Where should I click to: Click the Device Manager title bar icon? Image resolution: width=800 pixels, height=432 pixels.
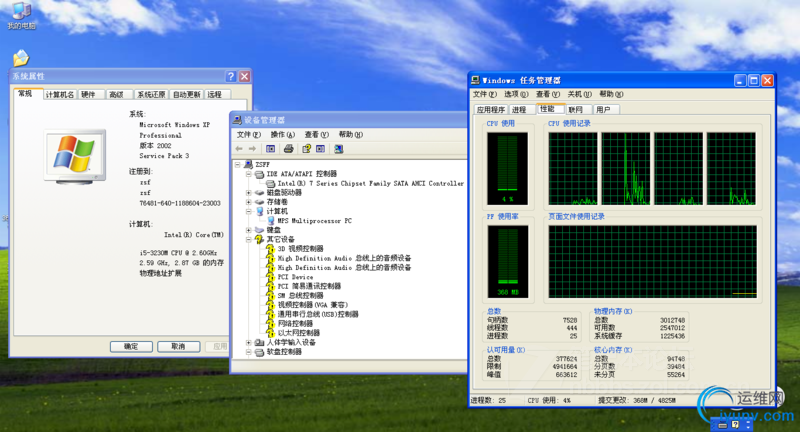tap(237, 120)
